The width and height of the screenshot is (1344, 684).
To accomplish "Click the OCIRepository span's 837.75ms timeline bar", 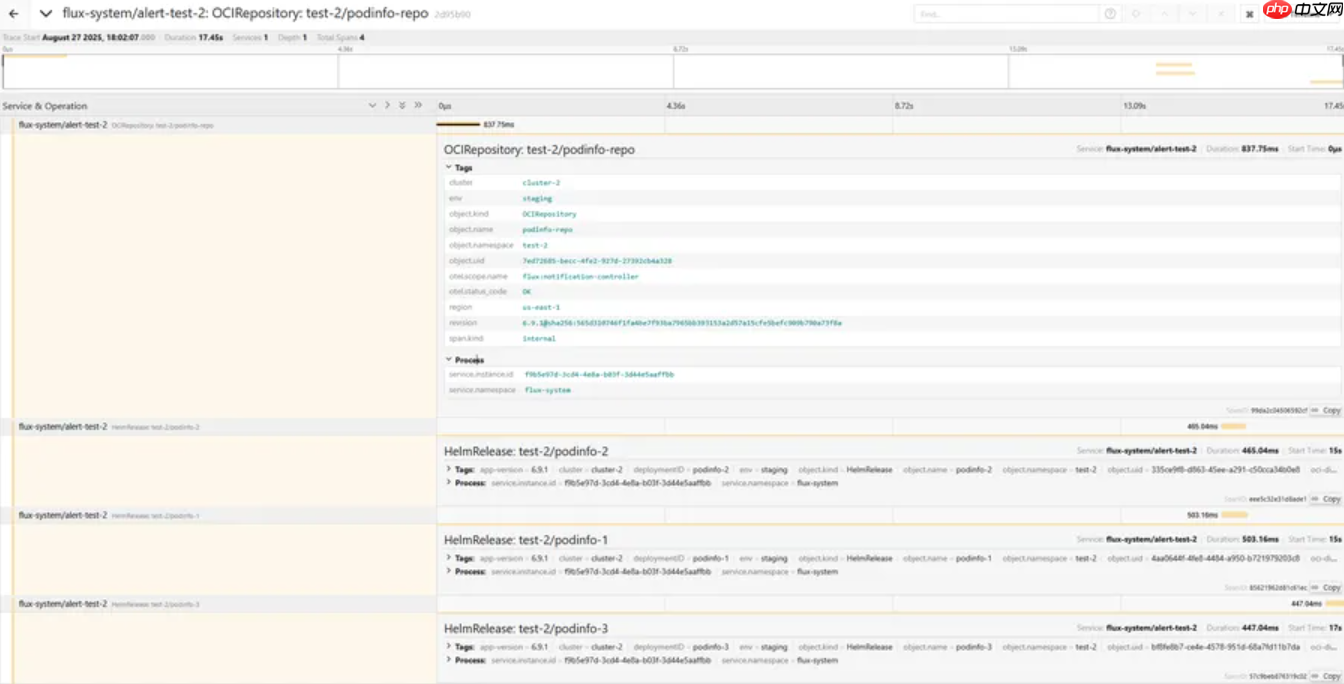I will 458,125.
